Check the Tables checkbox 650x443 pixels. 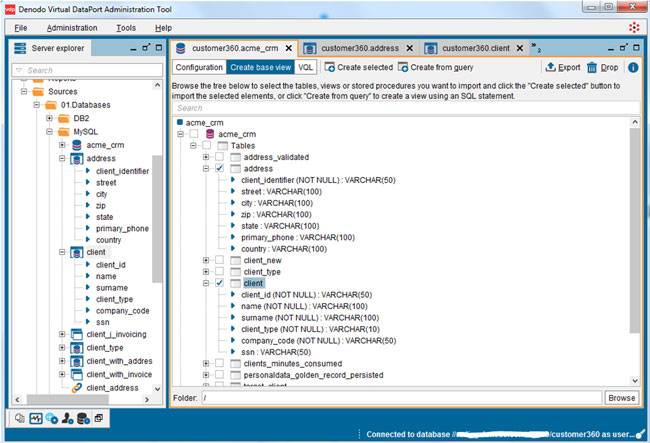click(x=206, y=145)
